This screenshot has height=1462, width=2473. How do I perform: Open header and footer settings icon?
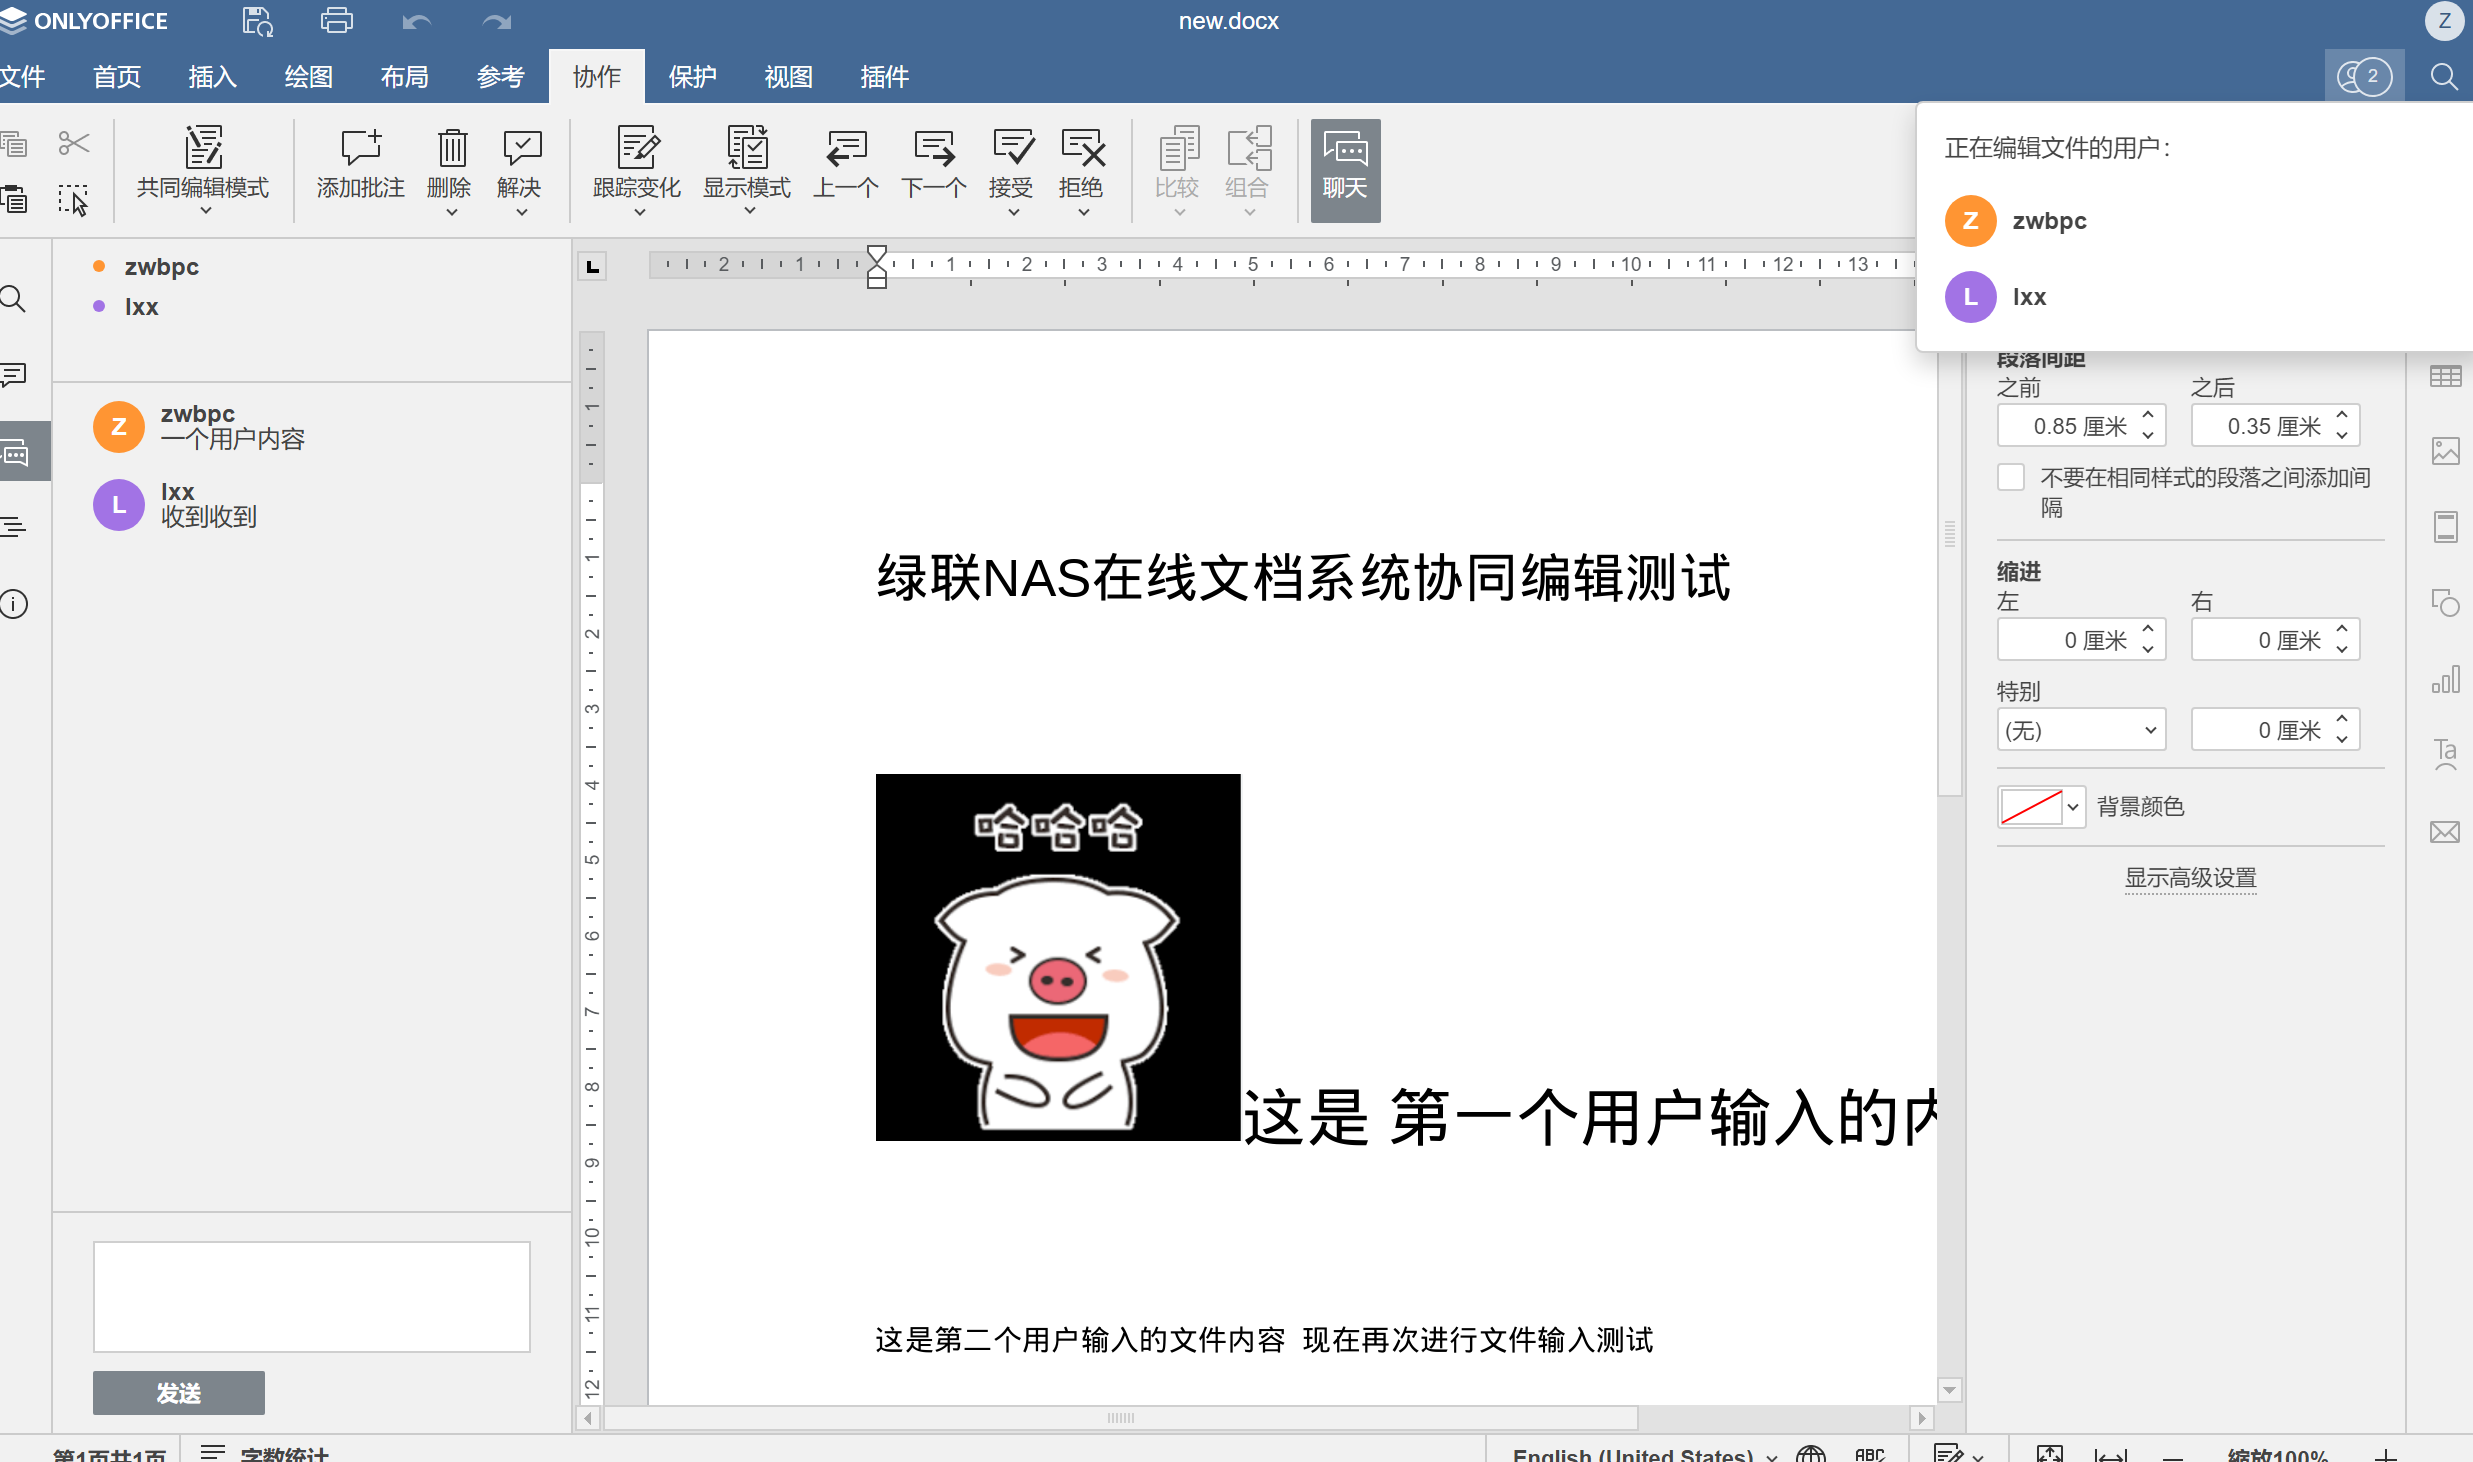point(2445,527)
